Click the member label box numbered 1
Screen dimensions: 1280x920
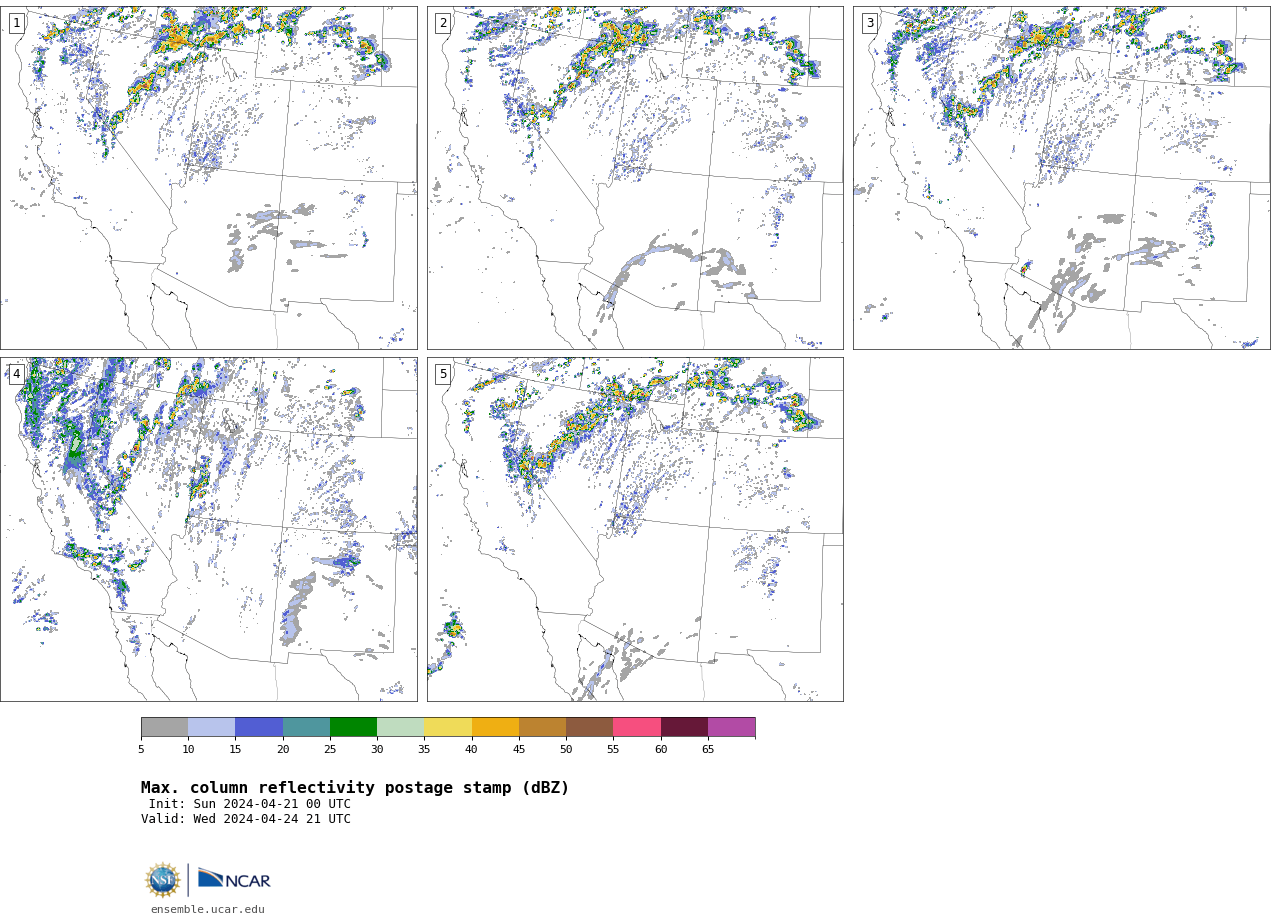[x=17, y=23]
